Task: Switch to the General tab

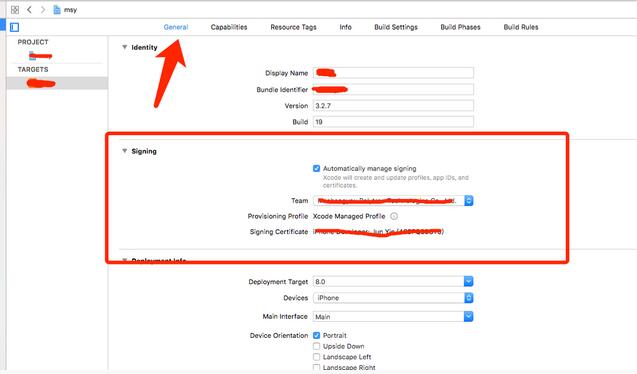Action: pyautogui.click(x=176, y=27)
